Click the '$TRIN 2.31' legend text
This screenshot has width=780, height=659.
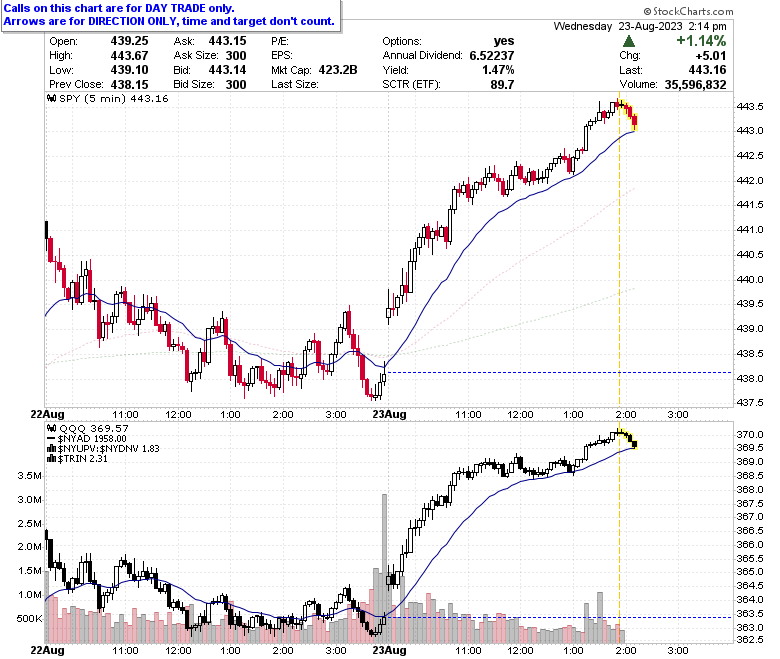83,459
